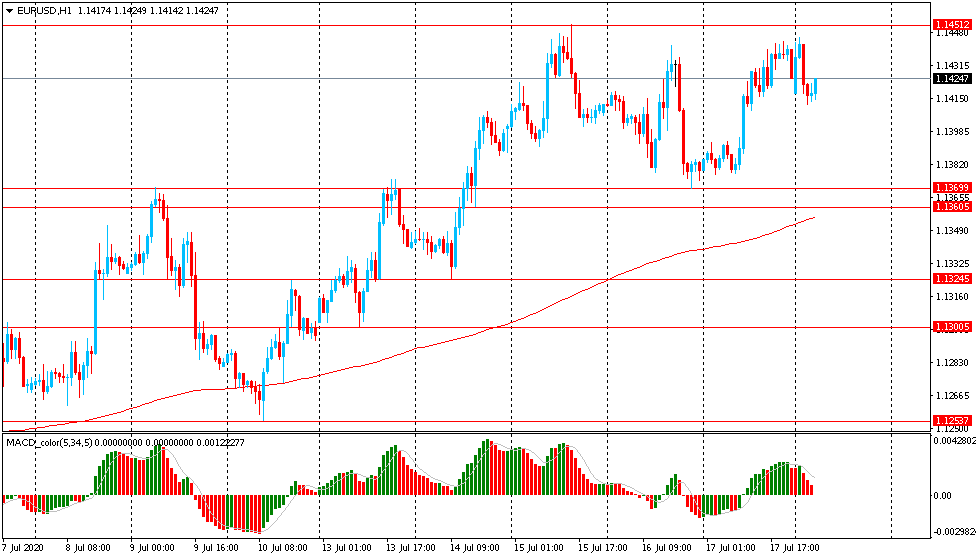Select the red 1.13605 price level label

coord(952,207)
